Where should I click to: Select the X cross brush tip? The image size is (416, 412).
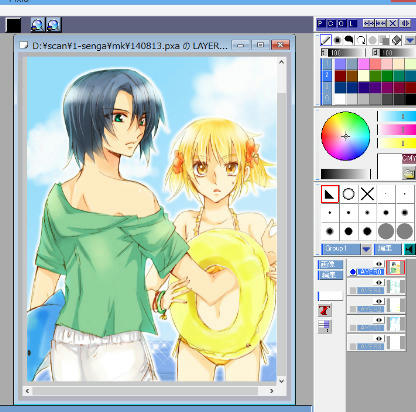[x=367, y=194]
